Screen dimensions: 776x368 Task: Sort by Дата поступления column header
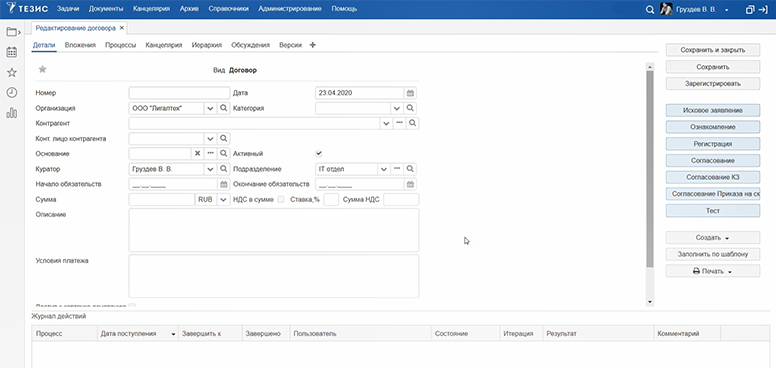138,334
